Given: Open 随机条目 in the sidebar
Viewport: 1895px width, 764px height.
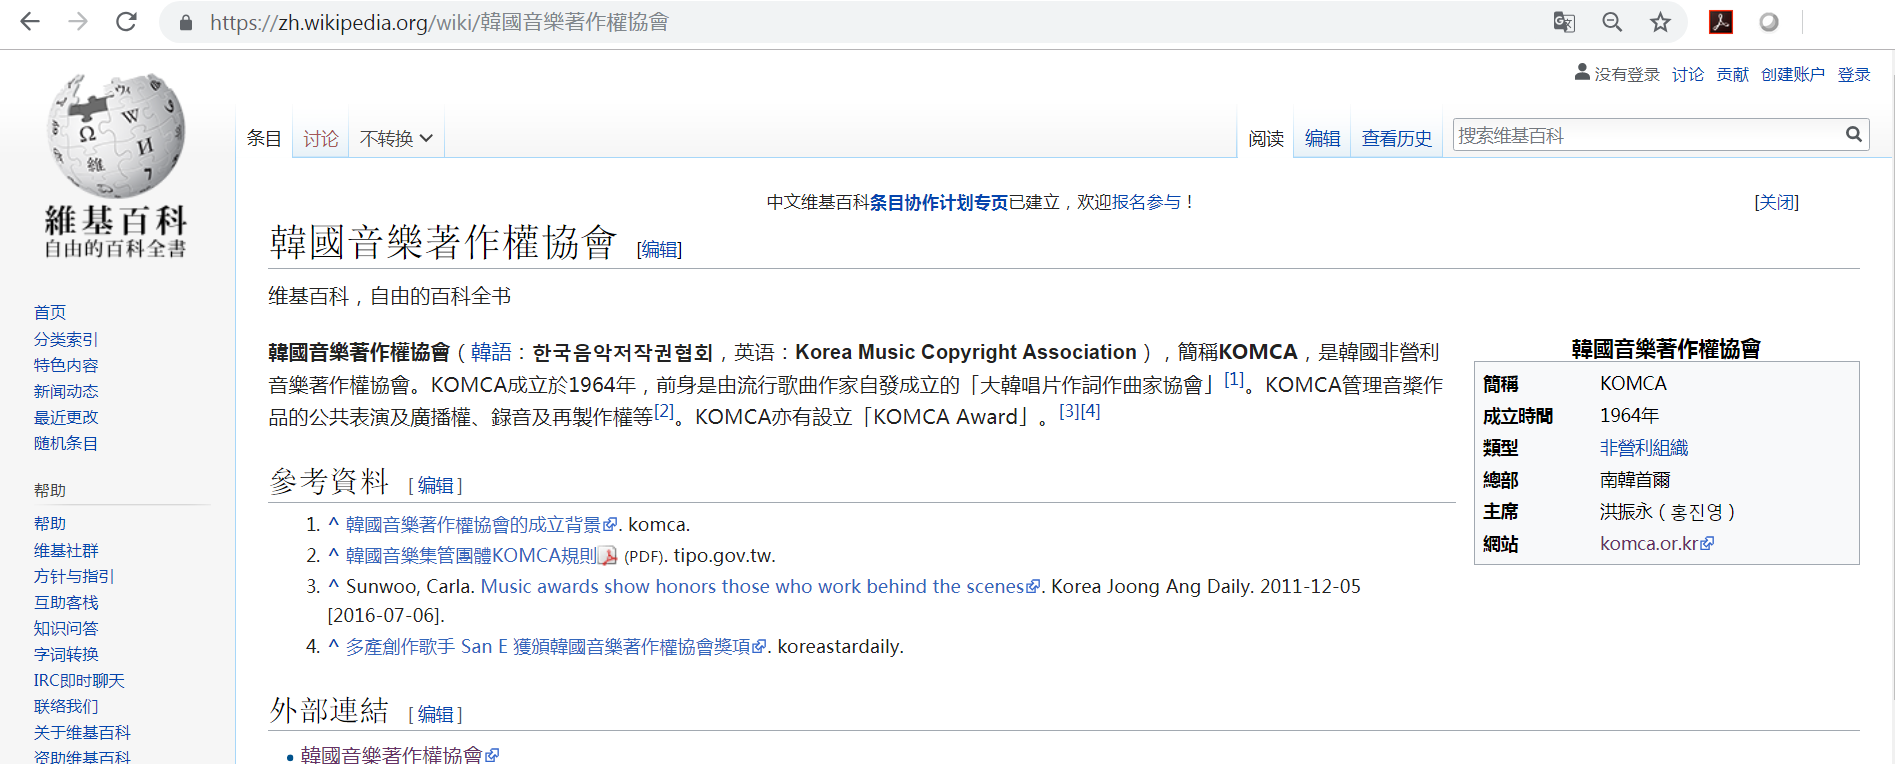Looking at the screenshot, I should [66, 443].
